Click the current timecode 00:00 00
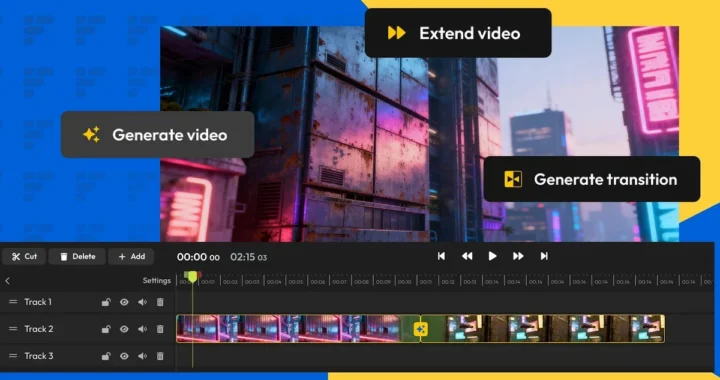Screen dimensions: 720x380 point(198,257)
